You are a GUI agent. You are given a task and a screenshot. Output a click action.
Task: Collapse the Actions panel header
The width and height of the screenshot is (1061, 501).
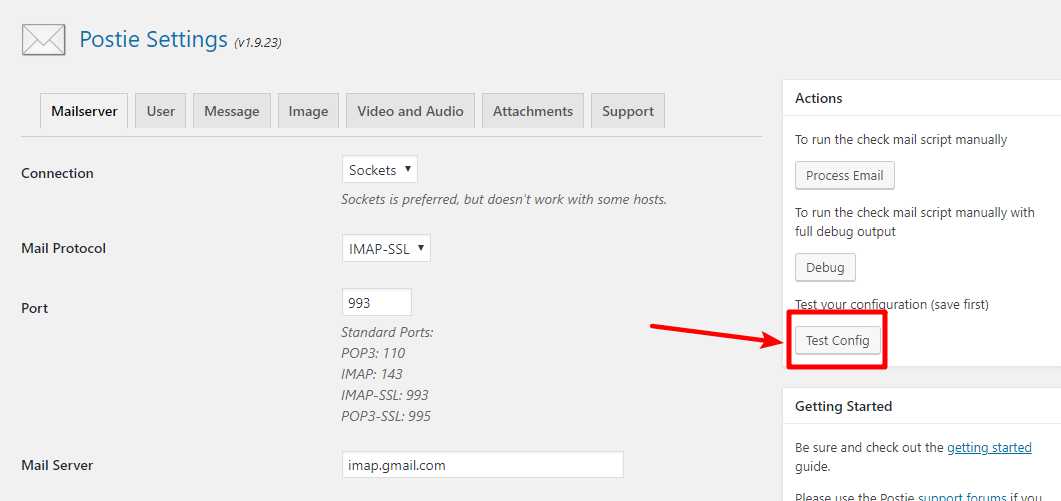point(920,98)
